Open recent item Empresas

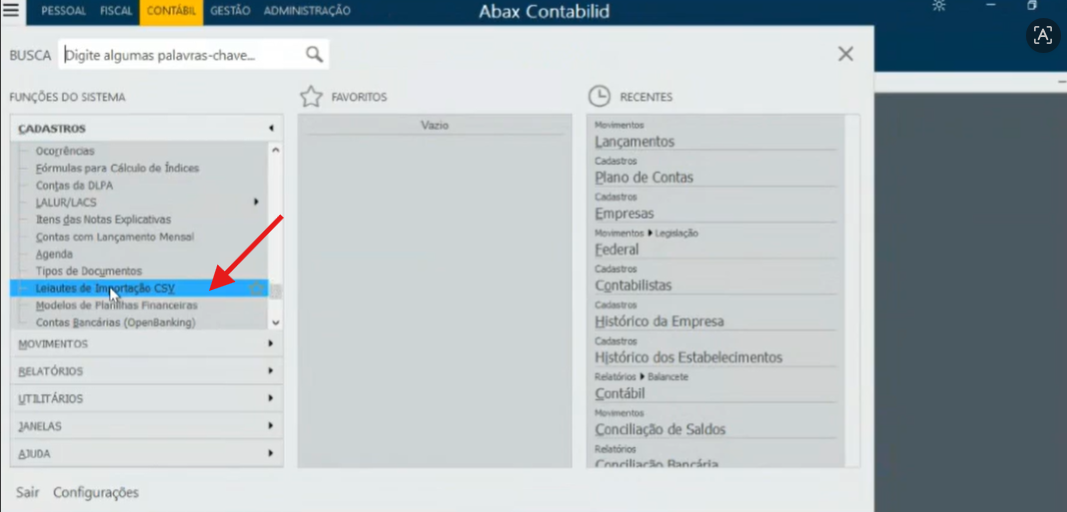pyautogui.click(x=624, y=214)
